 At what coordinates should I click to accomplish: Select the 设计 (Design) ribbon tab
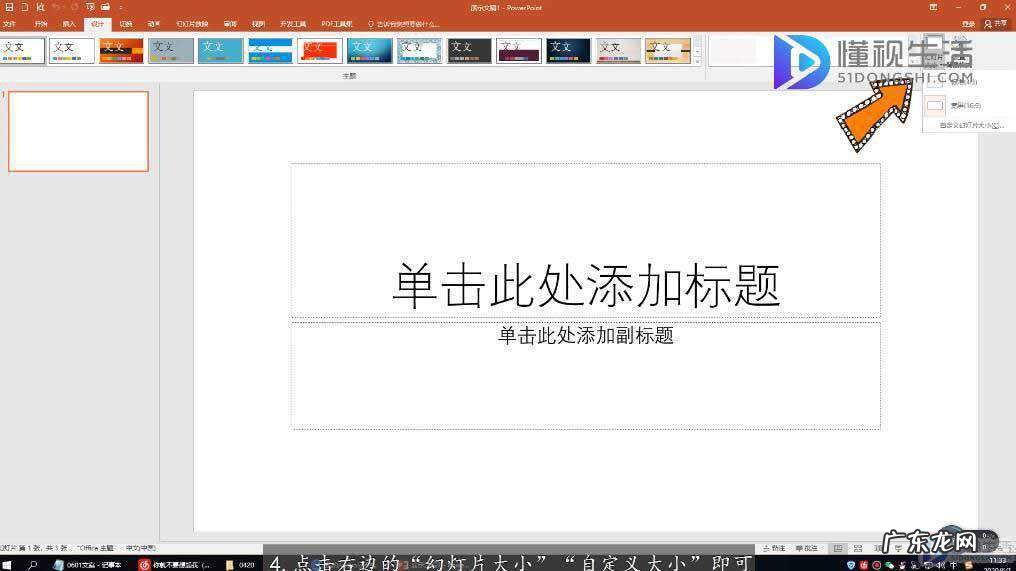(97, 24)
